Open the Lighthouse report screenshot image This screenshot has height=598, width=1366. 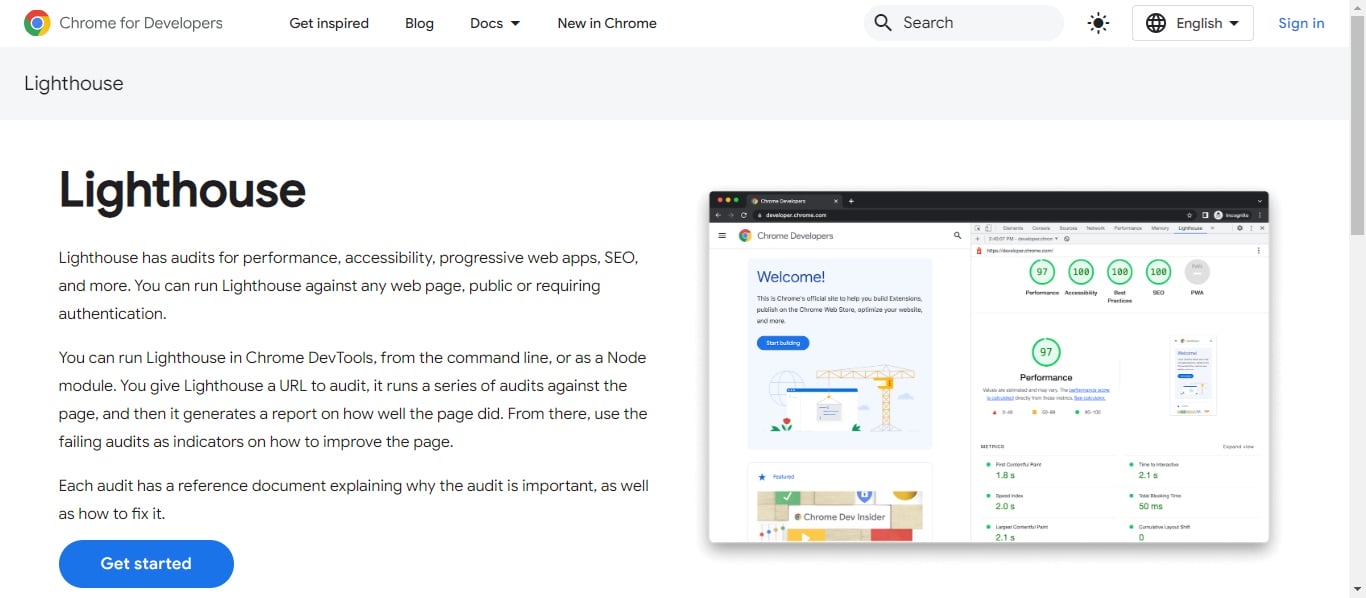(x=989, y=367)
